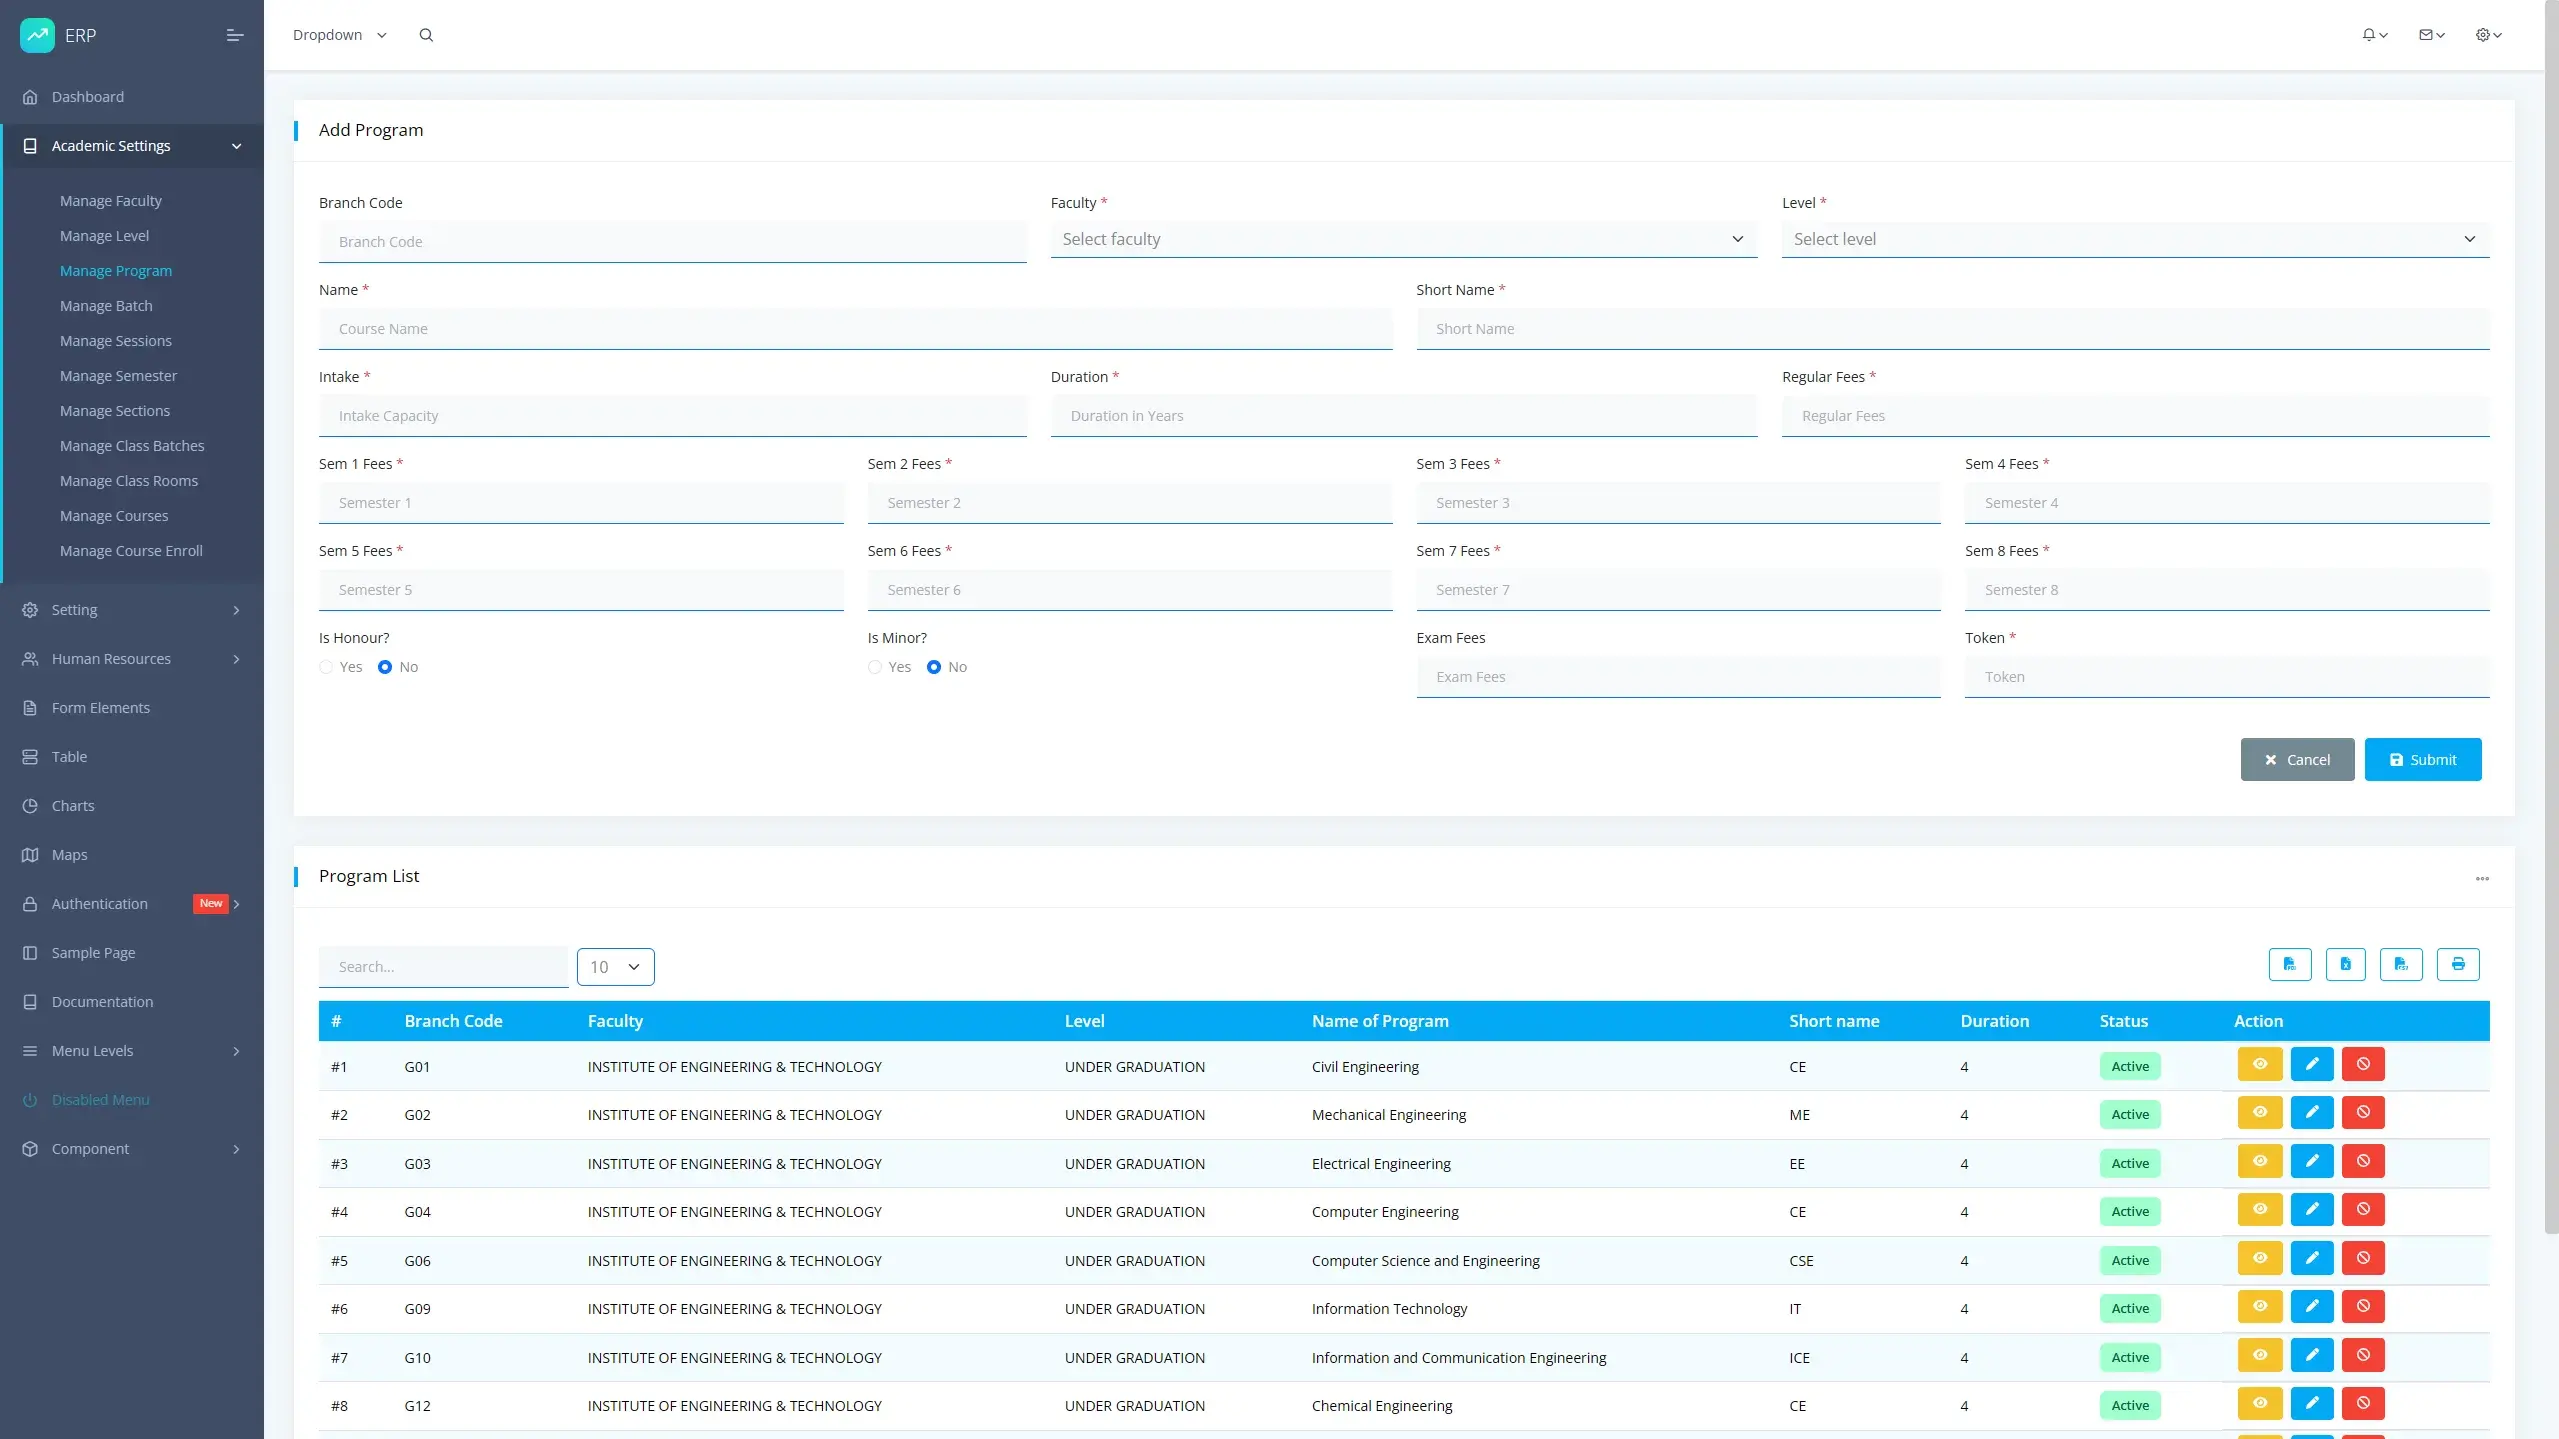
Task: Select Yes for Is Honour
Action: 326,667
